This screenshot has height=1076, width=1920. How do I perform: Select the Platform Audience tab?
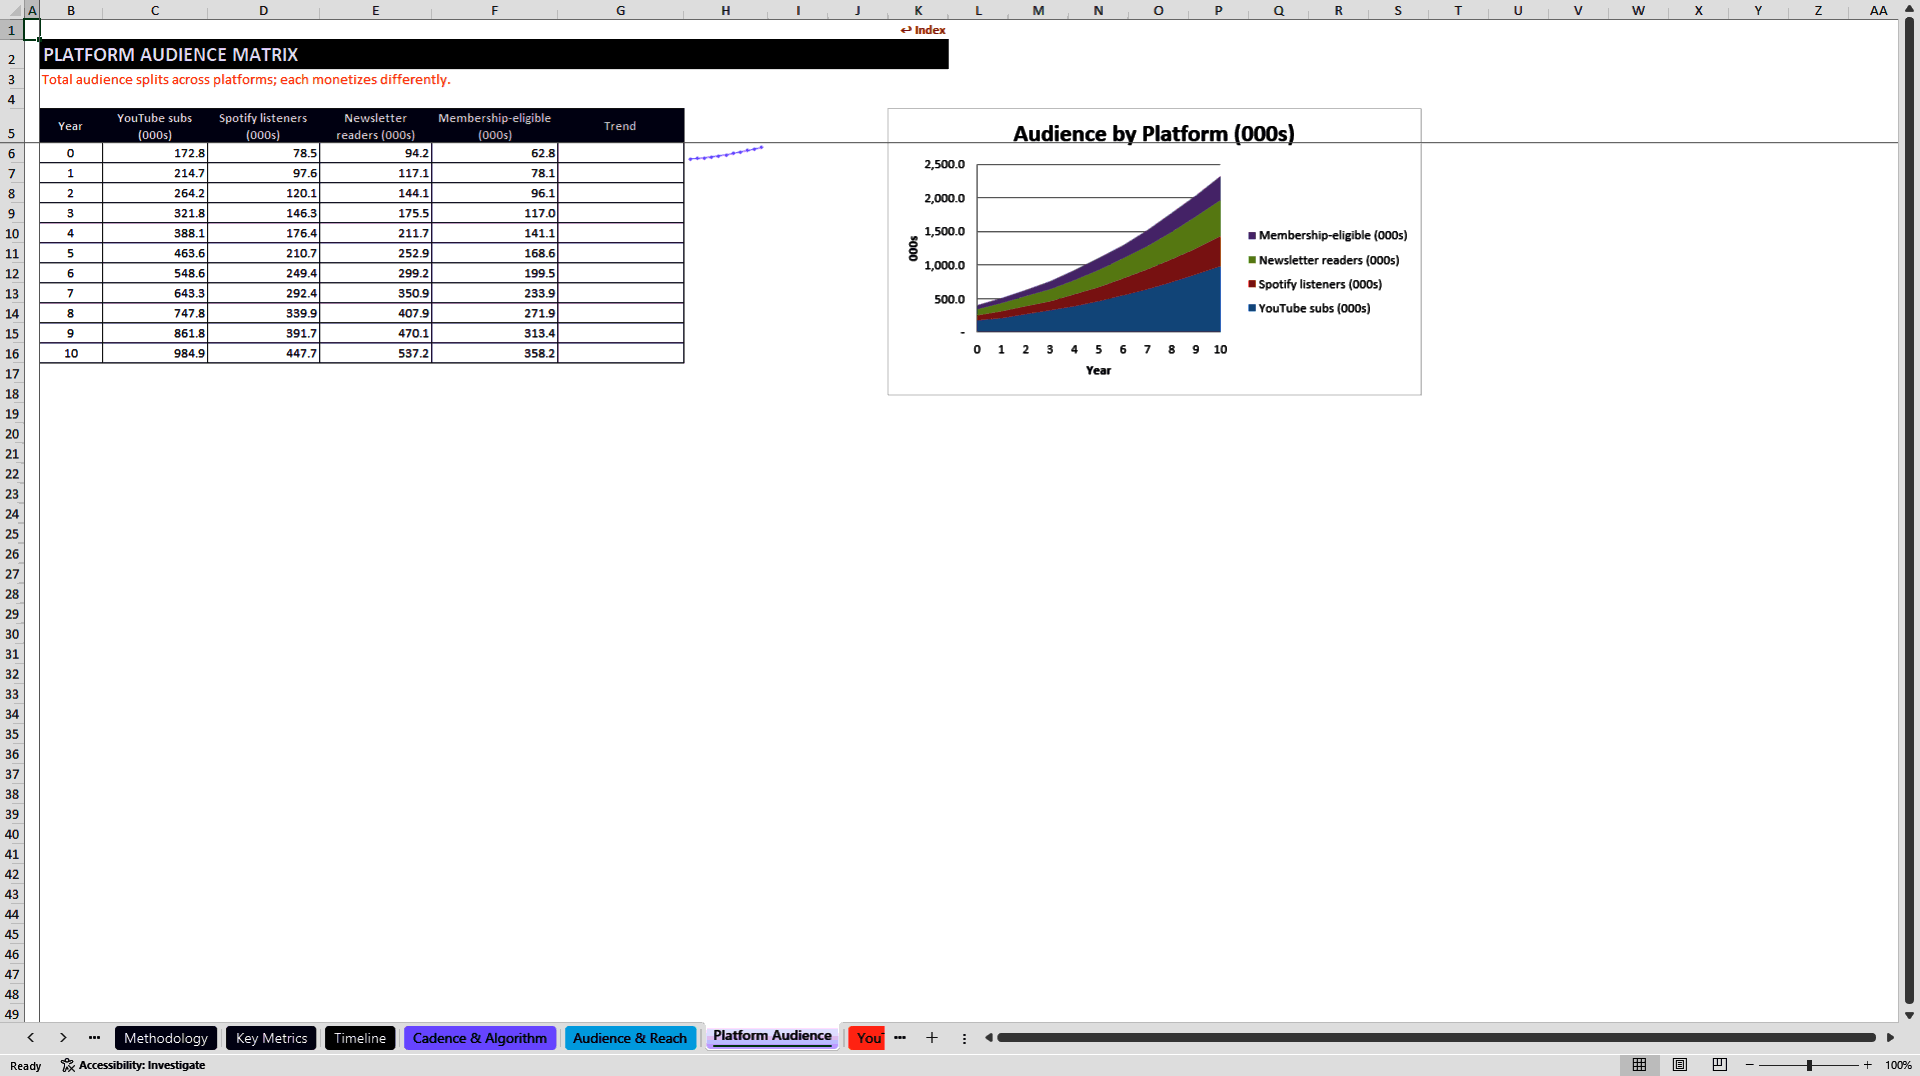tap(772, 1036)
